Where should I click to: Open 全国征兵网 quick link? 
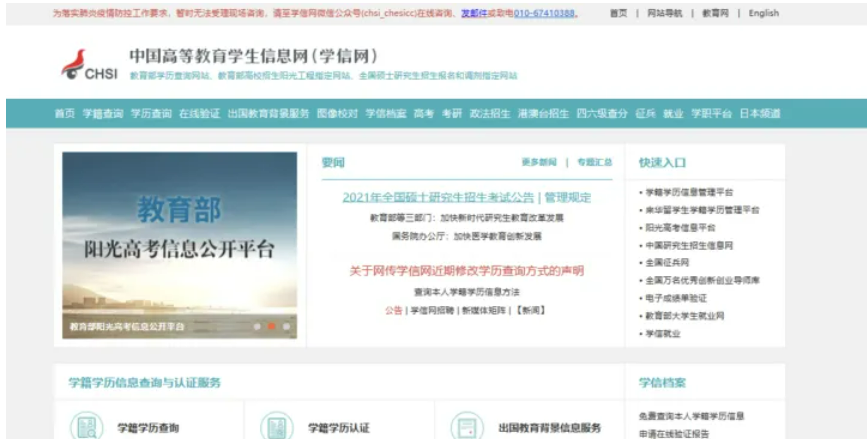pyautogui.click(x=667, y=263)
